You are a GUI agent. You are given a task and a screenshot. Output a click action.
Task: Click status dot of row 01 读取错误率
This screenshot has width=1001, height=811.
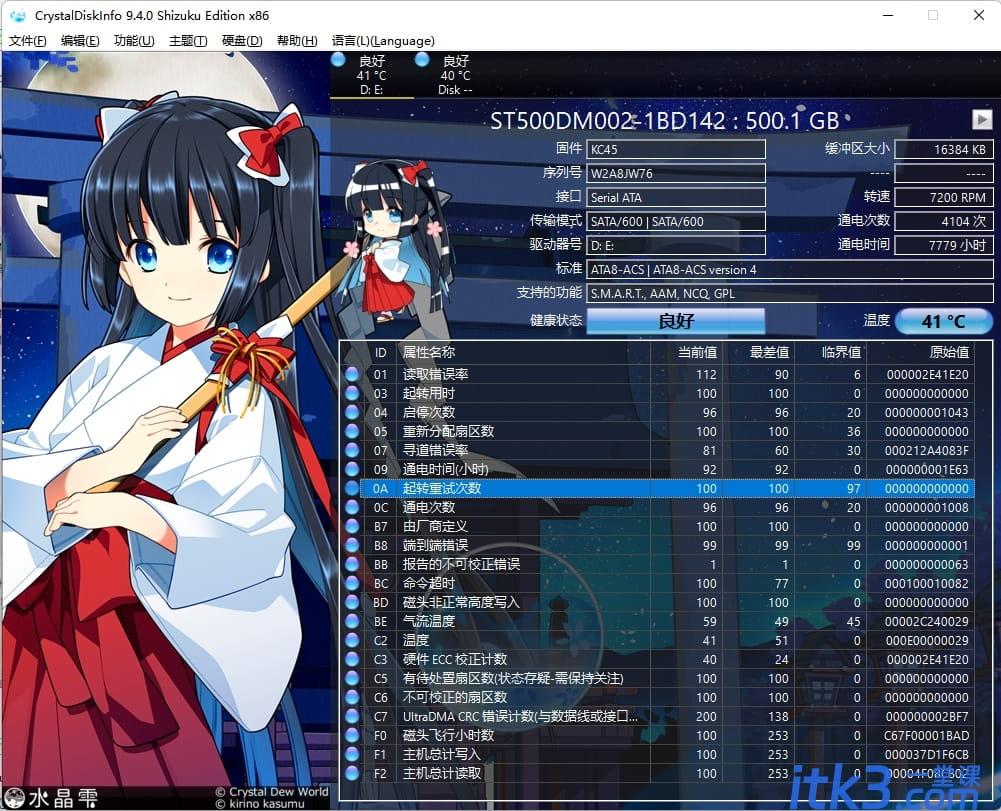(352, 374)
